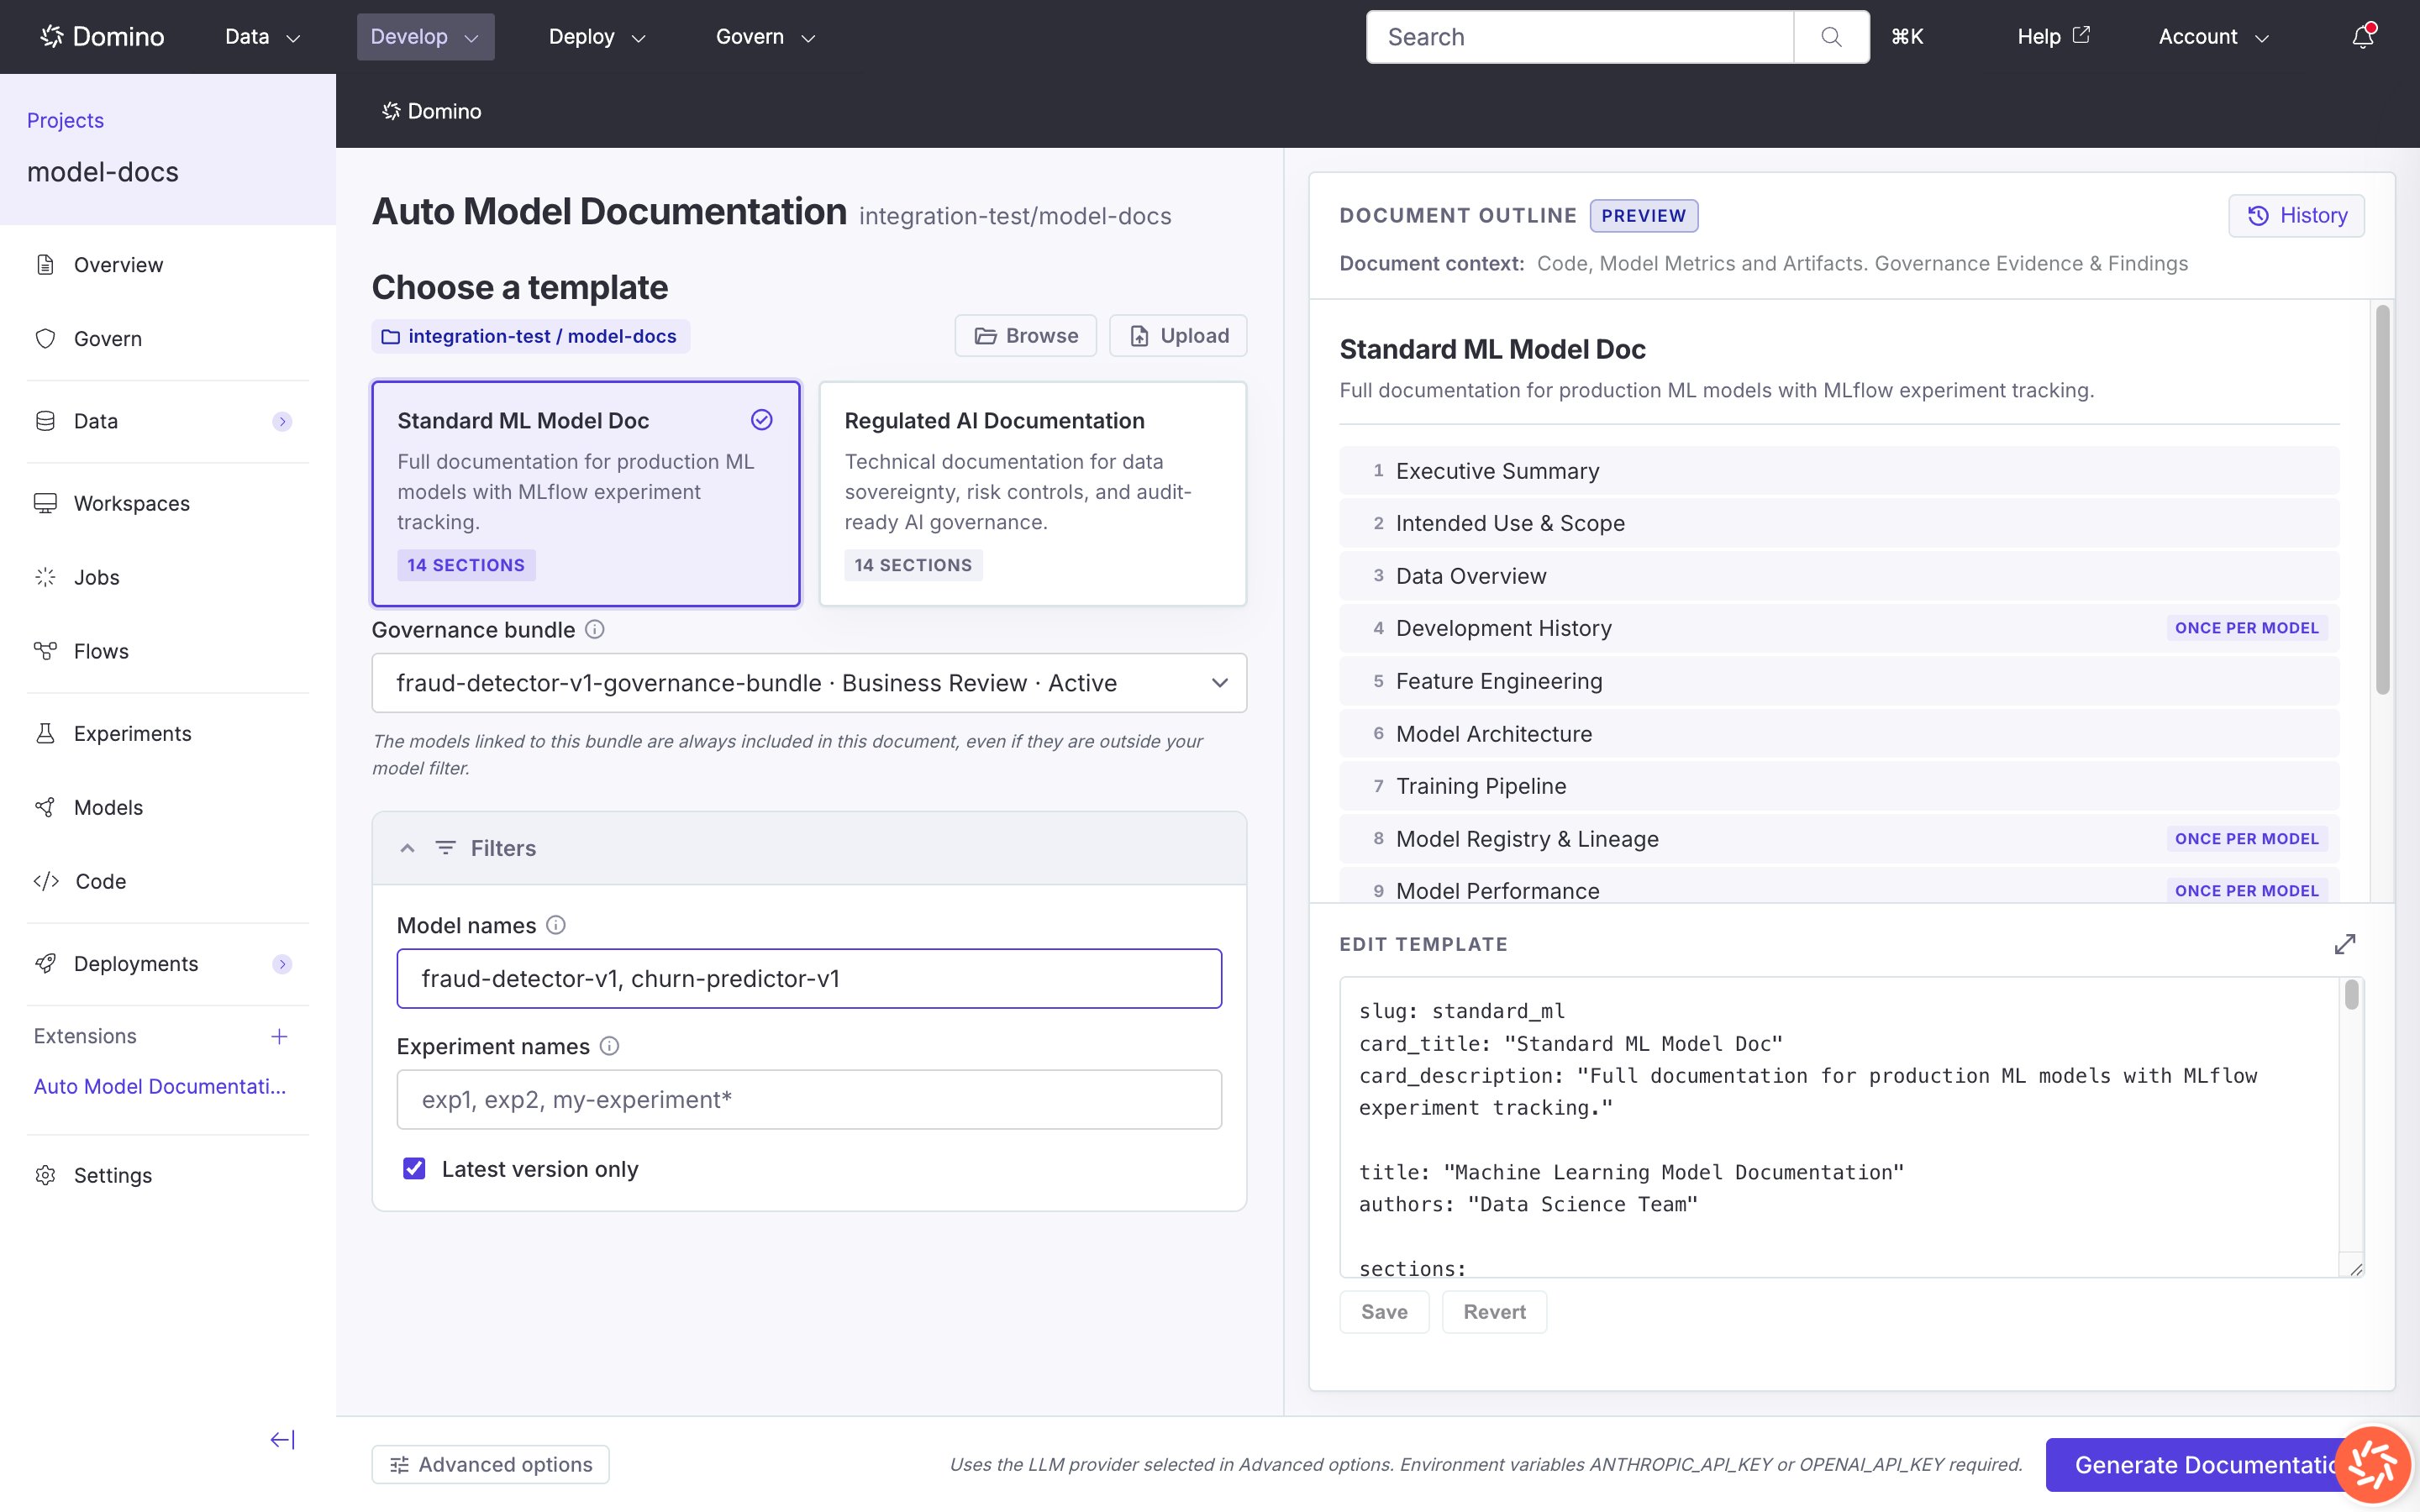This screenshot has height=1512, width=2420.
Task: Expand the Data submenu arrow in sidebar
Action: [x=282, y=421]
